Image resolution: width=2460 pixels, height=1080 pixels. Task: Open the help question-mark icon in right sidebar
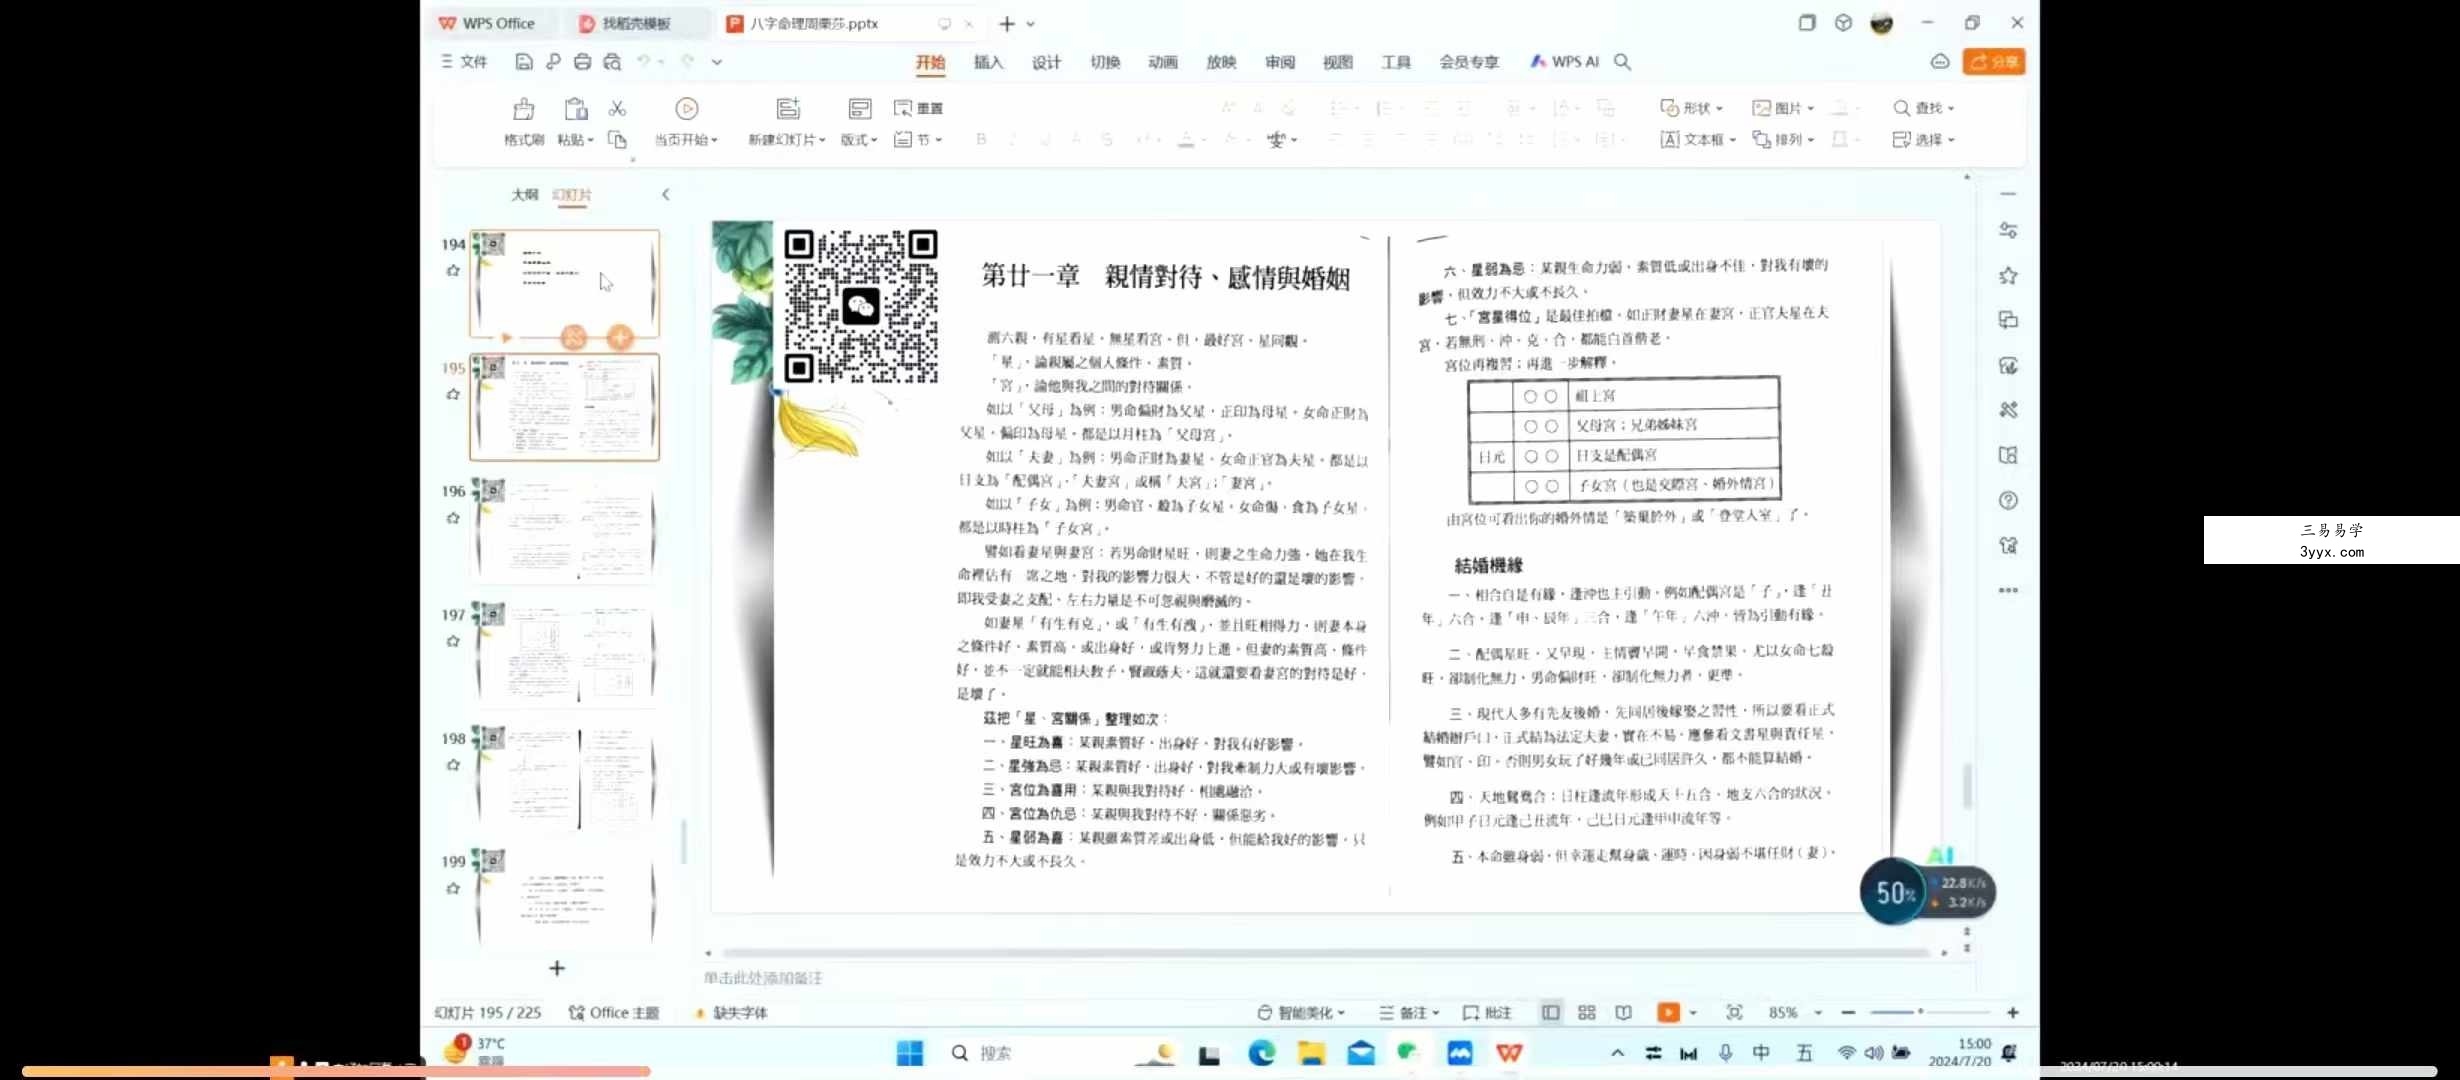point(2008,500)
